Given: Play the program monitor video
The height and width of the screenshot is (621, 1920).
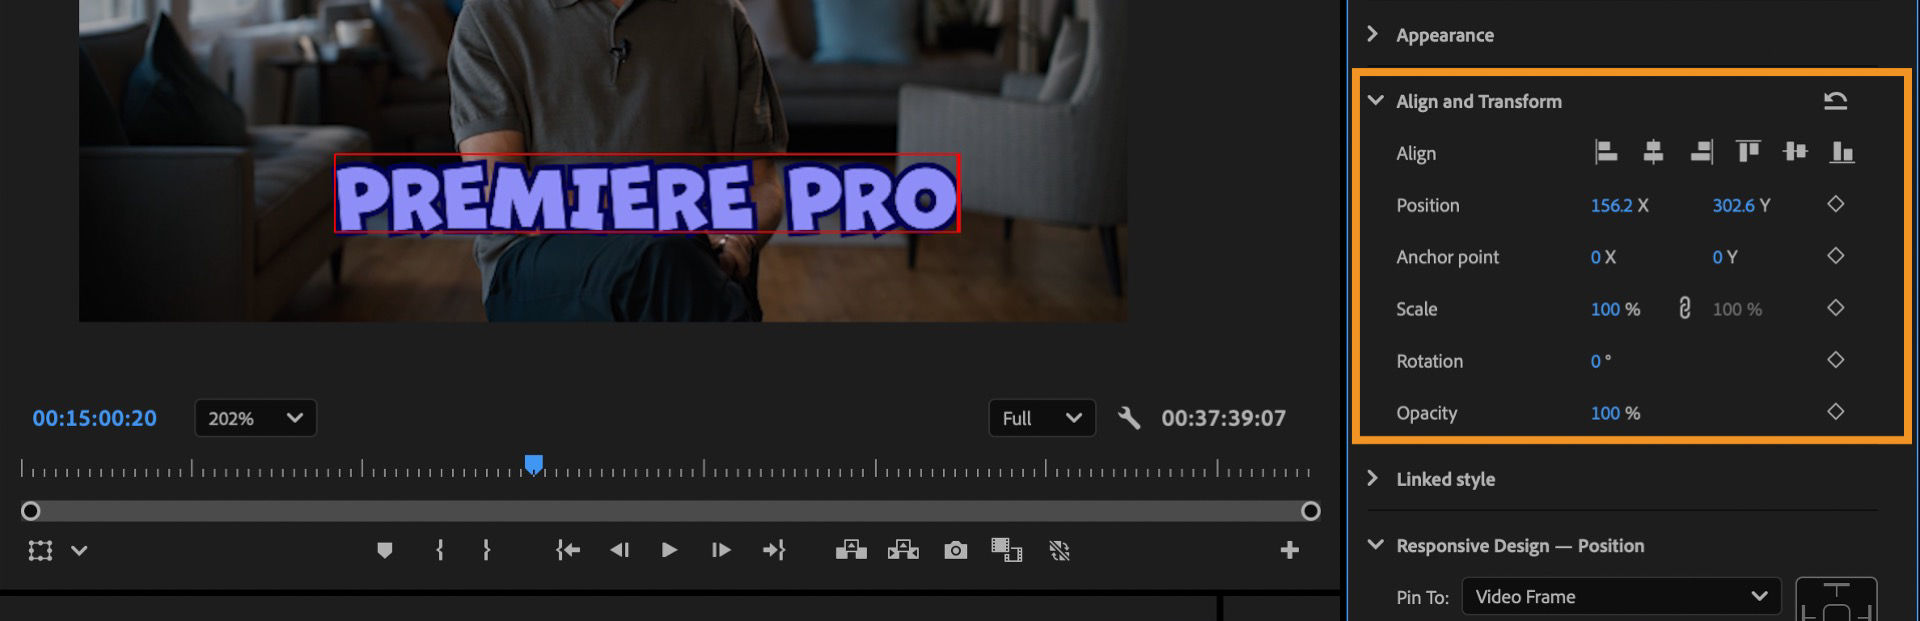Looking at the screenshot, I should point(669,550).
